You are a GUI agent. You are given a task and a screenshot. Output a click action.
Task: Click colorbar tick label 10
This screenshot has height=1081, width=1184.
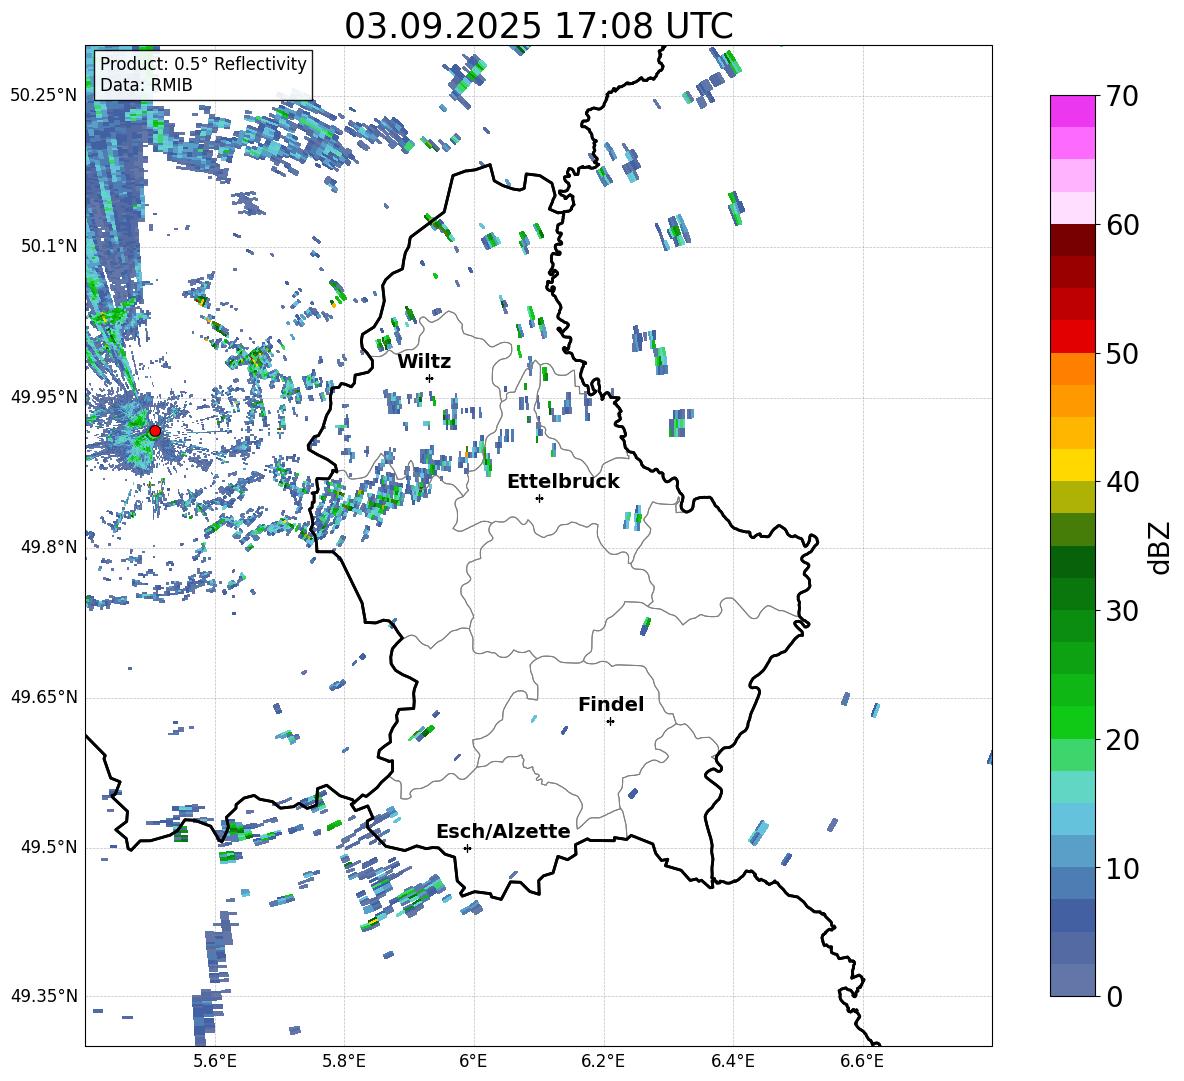click(x=1121, y=868)
